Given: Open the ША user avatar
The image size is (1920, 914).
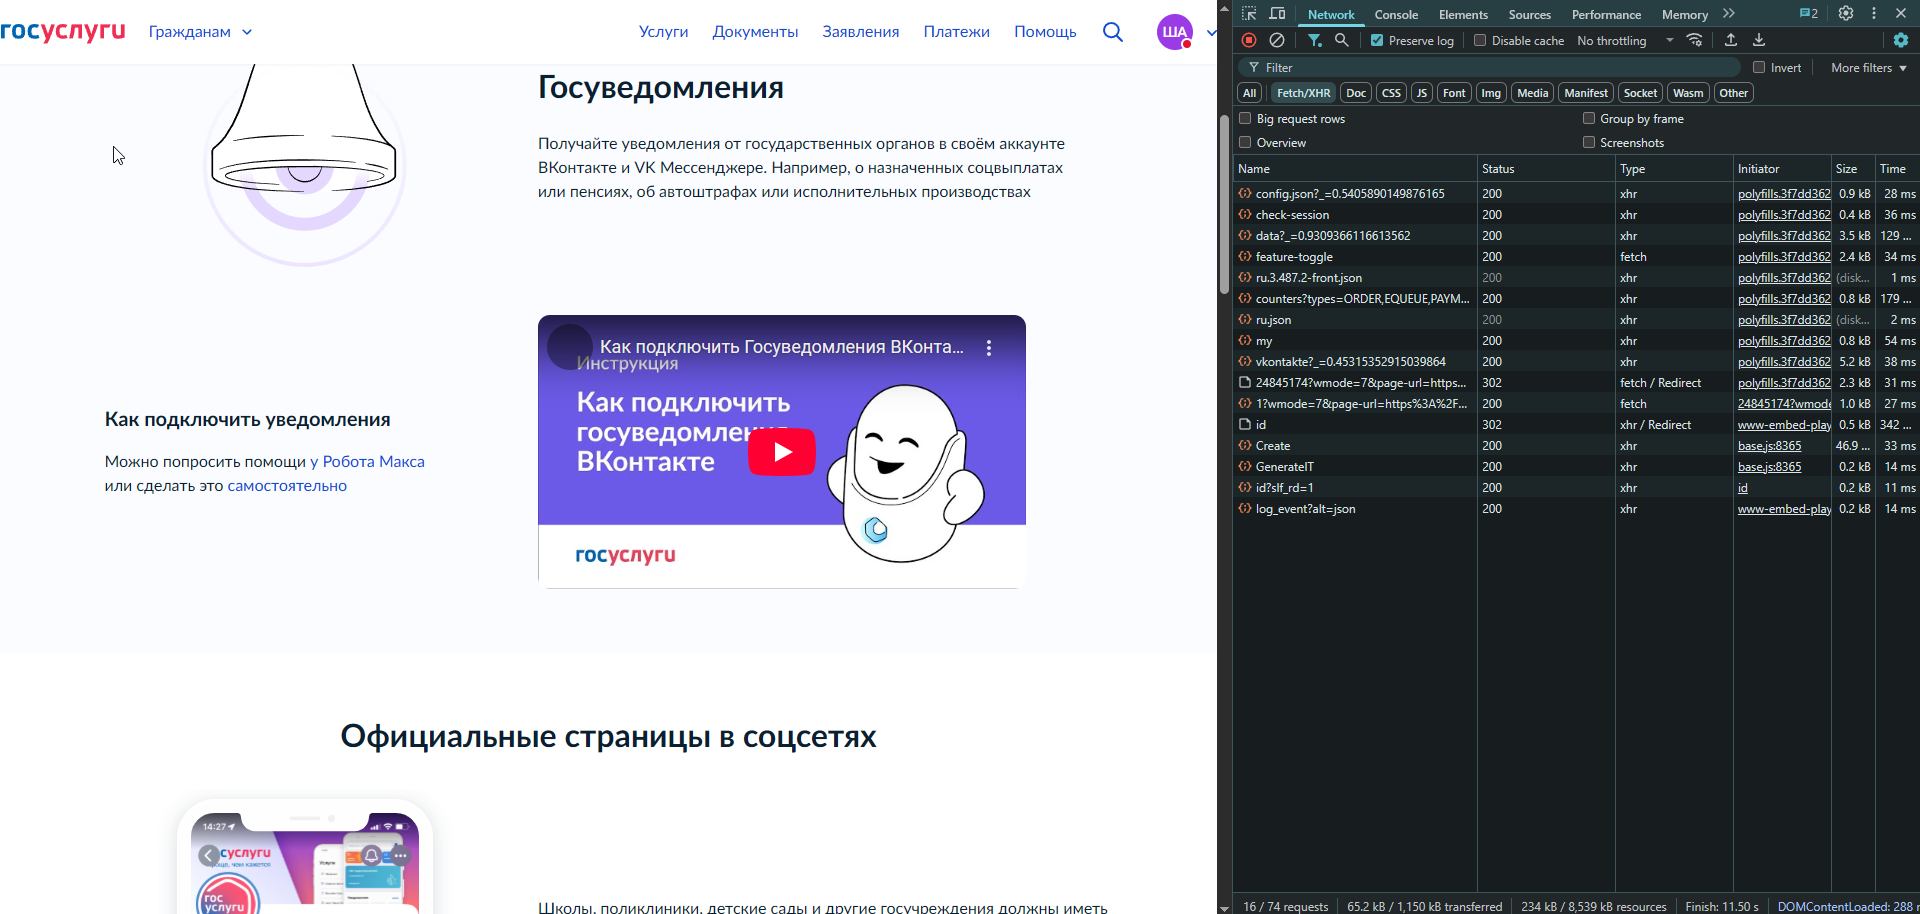Looking at the screenshot, I should tap(1175, 32).
